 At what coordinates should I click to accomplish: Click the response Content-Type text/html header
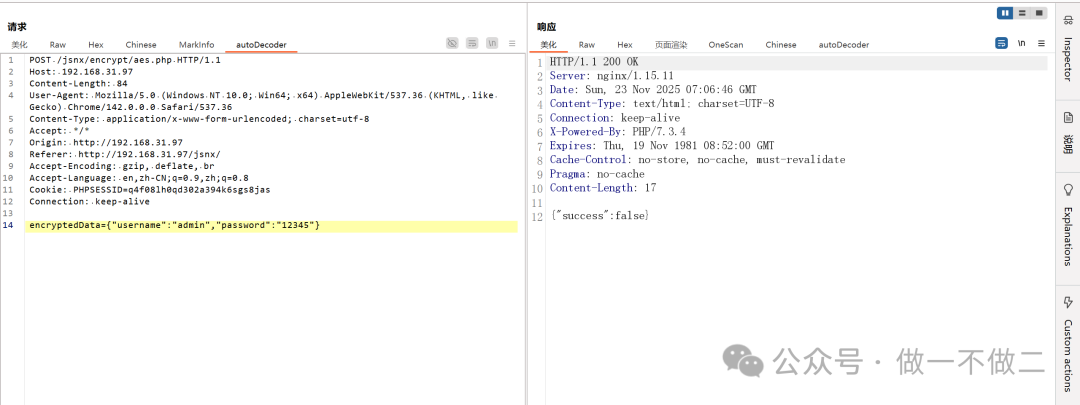pos(661,104)
